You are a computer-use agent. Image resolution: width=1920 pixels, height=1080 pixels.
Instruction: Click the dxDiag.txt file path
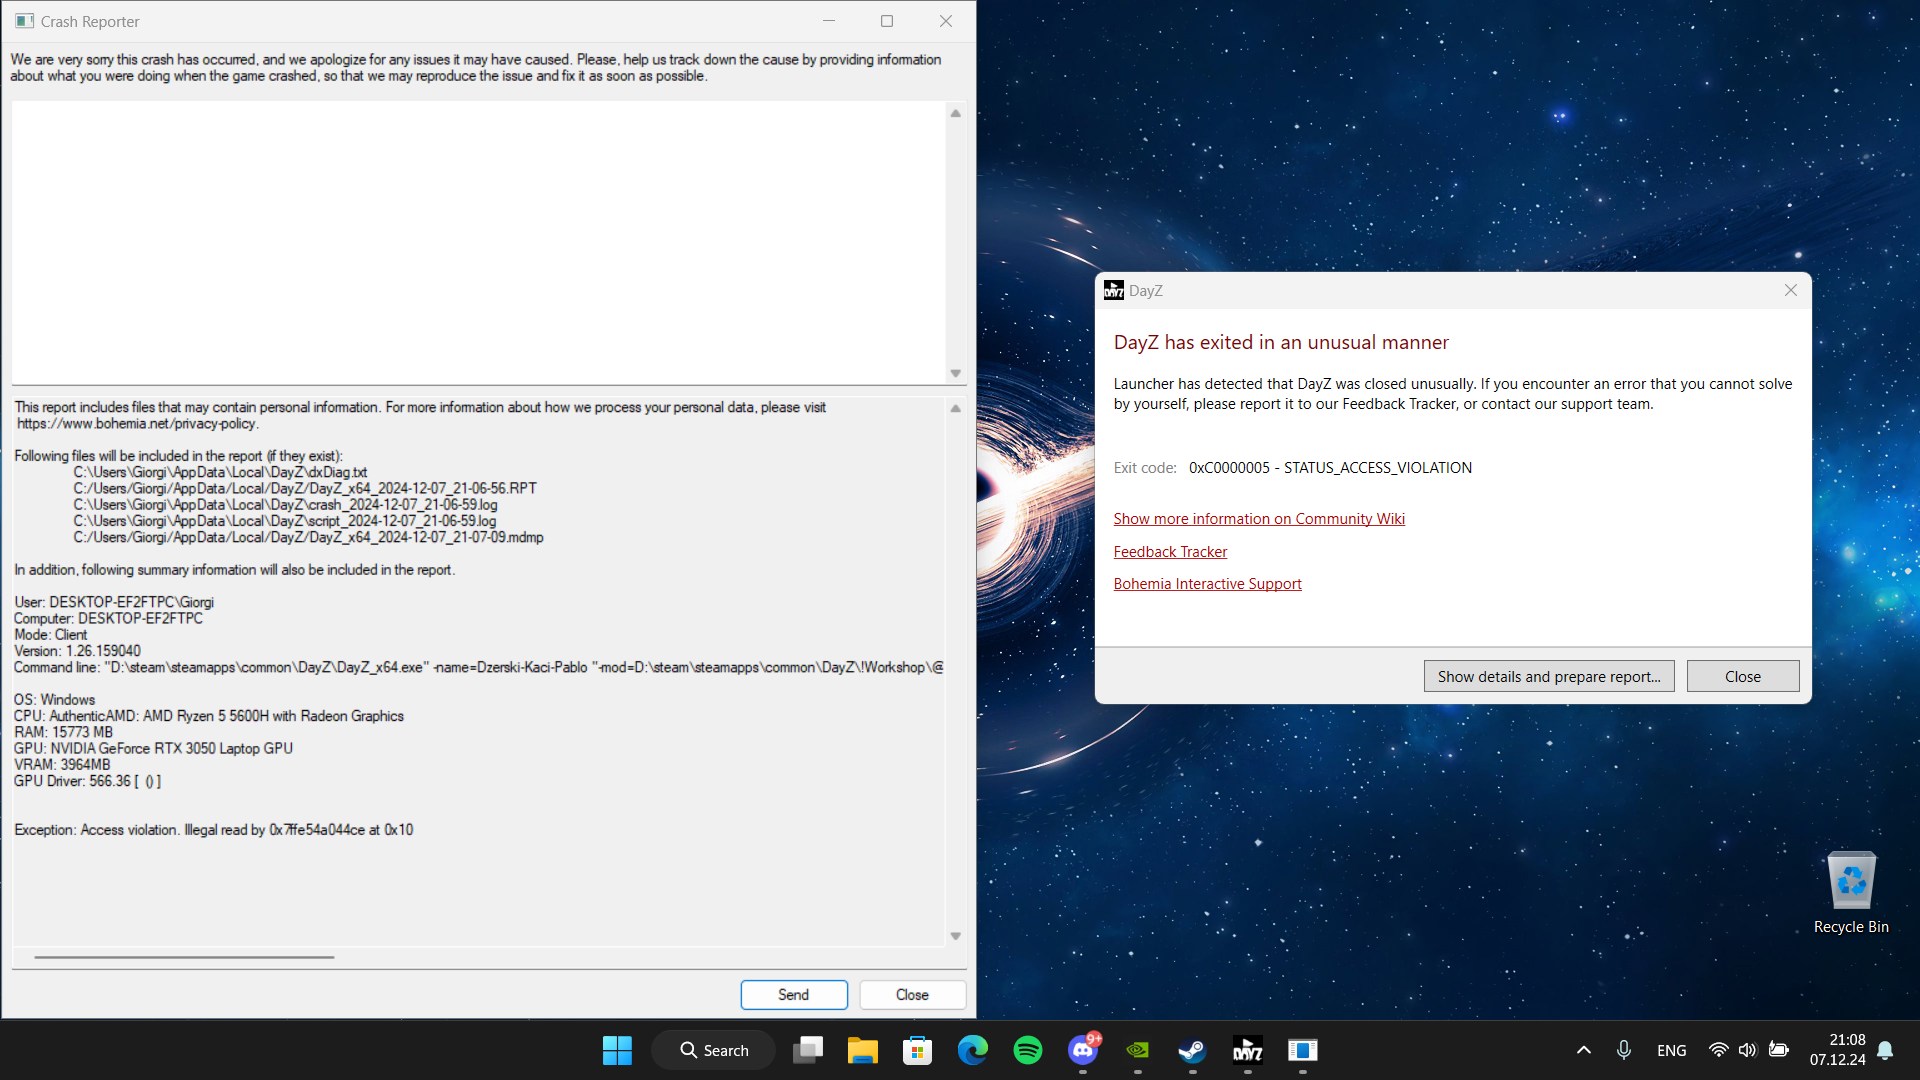click(220, 472)
